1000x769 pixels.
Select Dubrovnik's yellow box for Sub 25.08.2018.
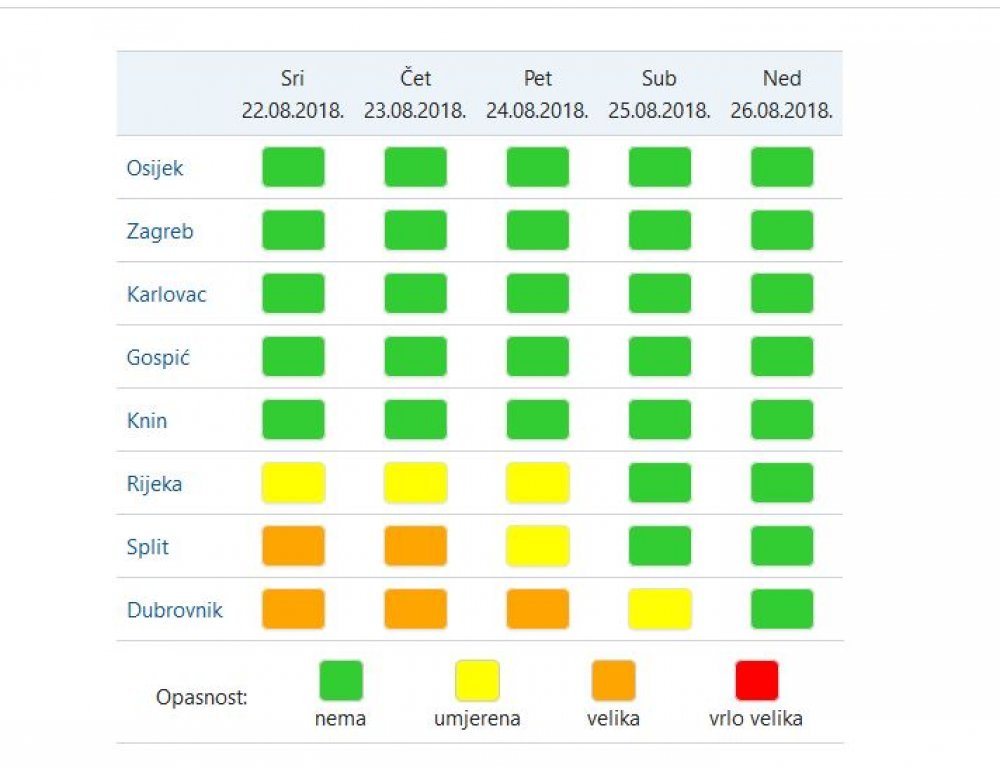[x=659, y=609]
